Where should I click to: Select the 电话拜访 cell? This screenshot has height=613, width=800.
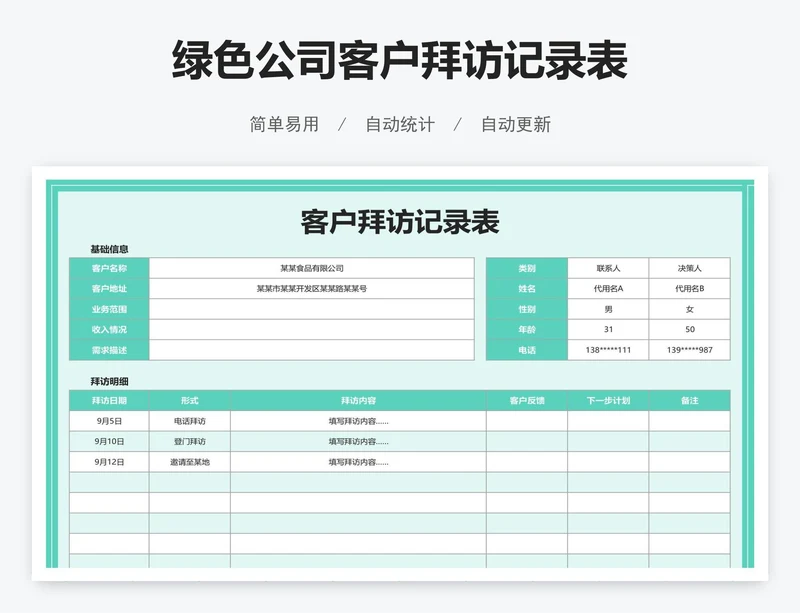point(190,421)
